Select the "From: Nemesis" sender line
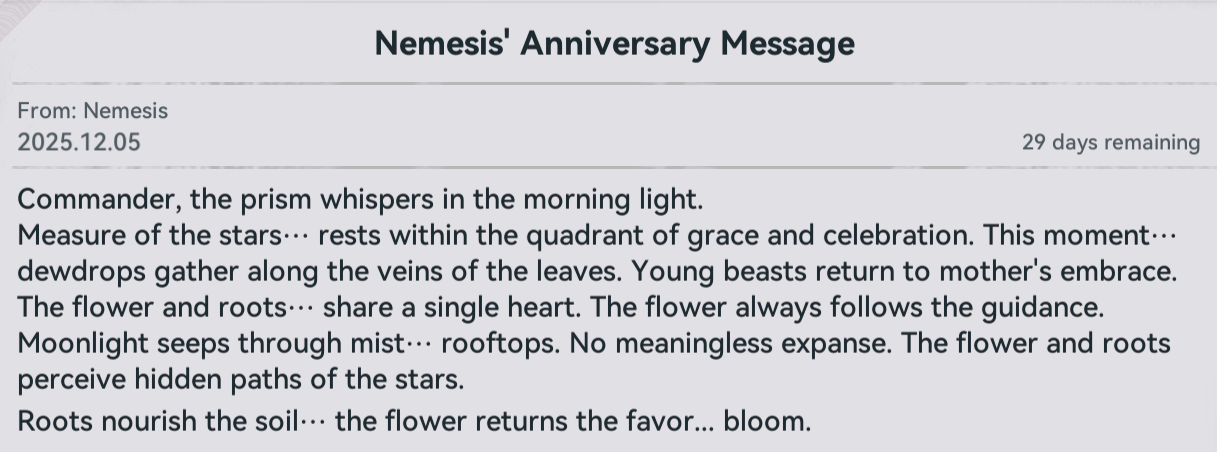 point(92,111)
